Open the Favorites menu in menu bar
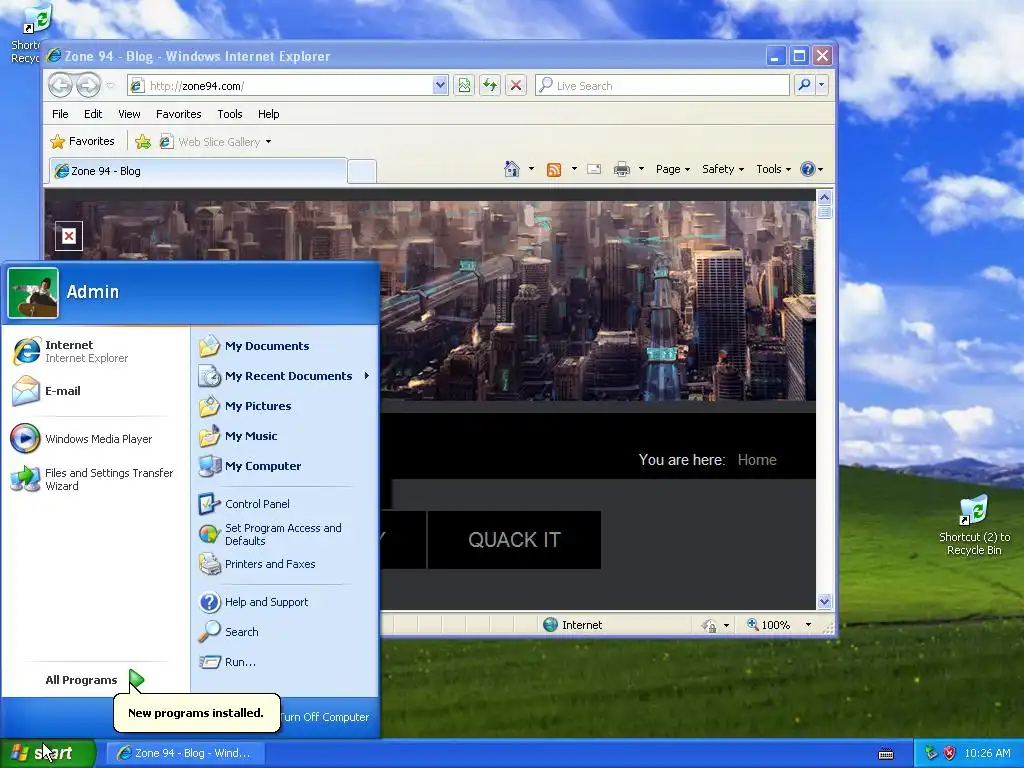The width and height of the screenshot is (1024, 768). coord(178,114)
